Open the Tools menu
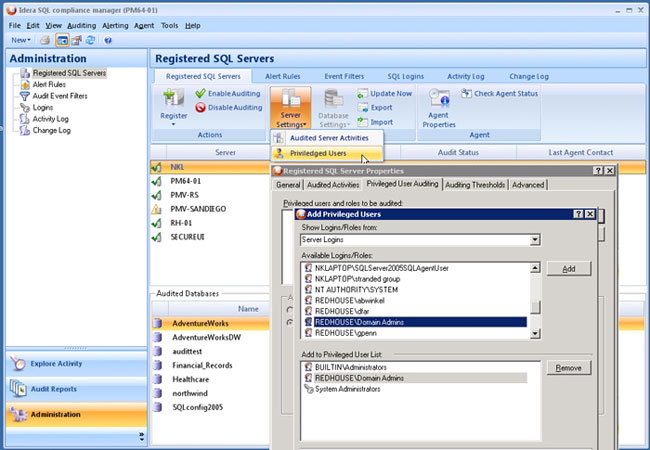The height and width of the screenshot is (450, 650). click(170, 26)
